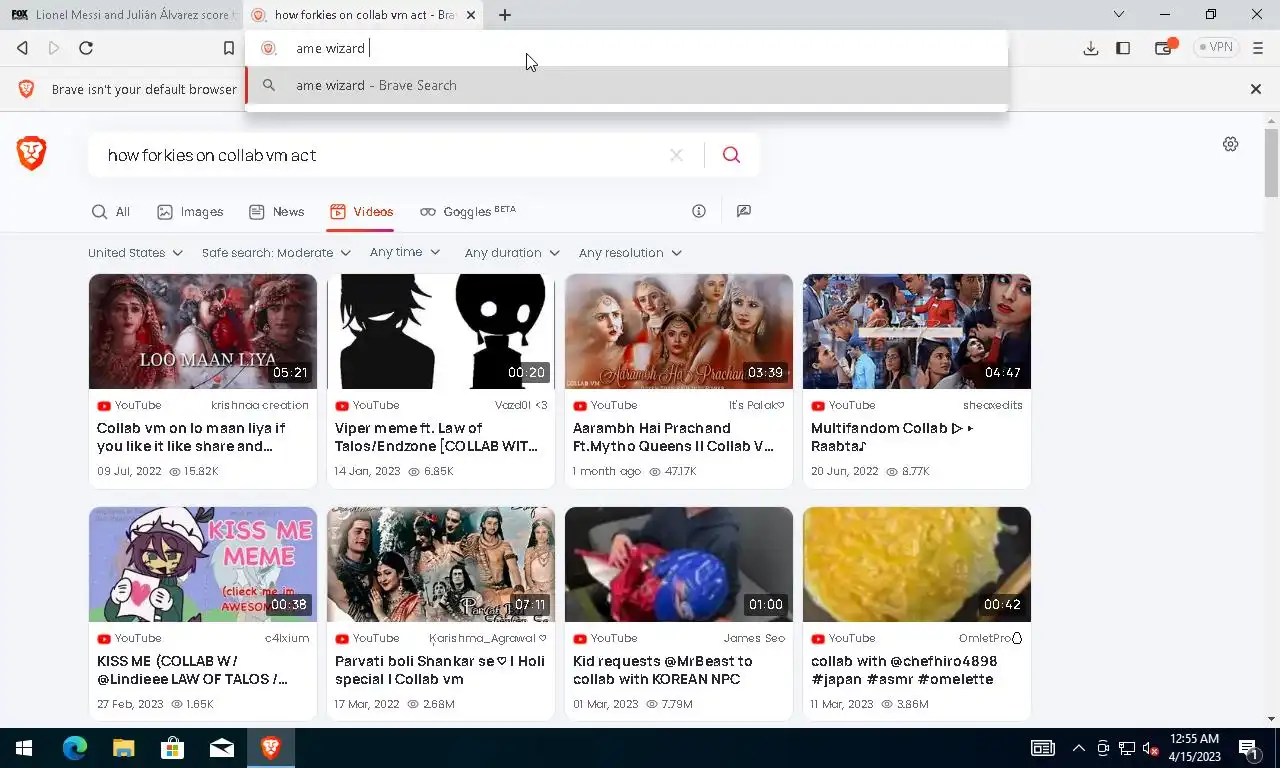Expand Any time filter dropdown
Image resolution: width=1280 pixels, height=768 pixels.
click(x=405, y=252)
